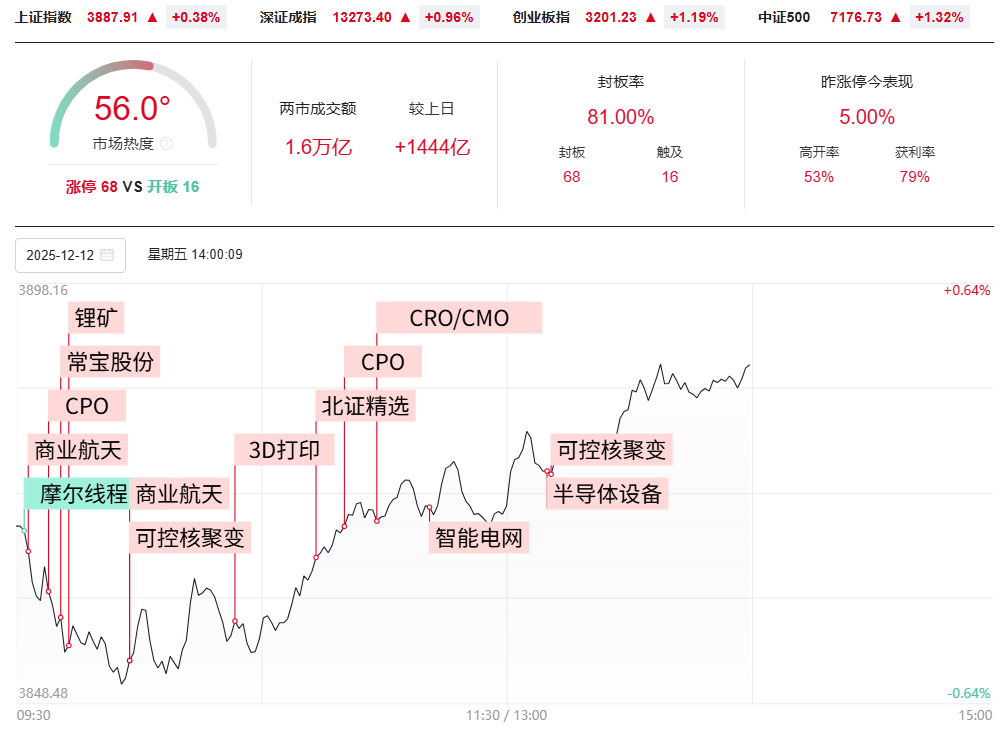Open the 上证指数 index name

coord(44,17)
